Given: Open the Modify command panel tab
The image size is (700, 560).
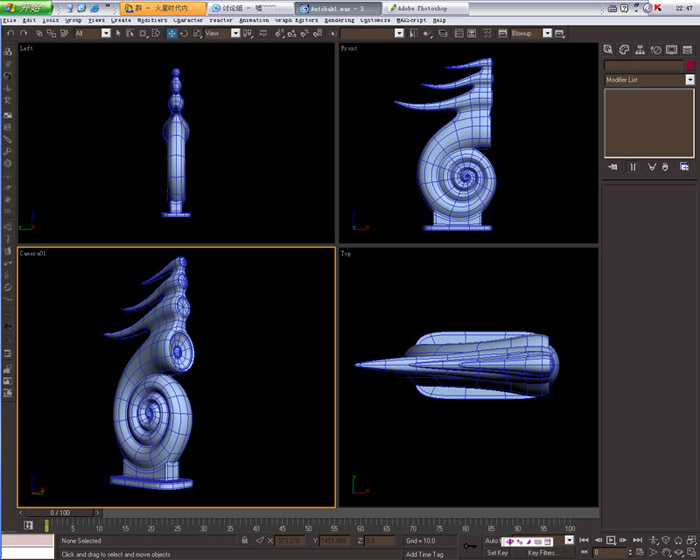Looking at the screenshot, I should (x=624, y=50).
